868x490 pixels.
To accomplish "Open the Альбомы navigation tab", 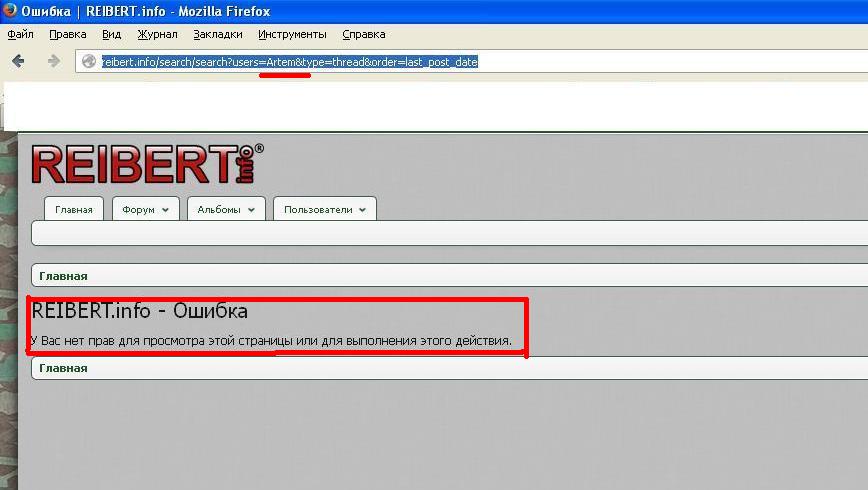I will pos(226,209).
